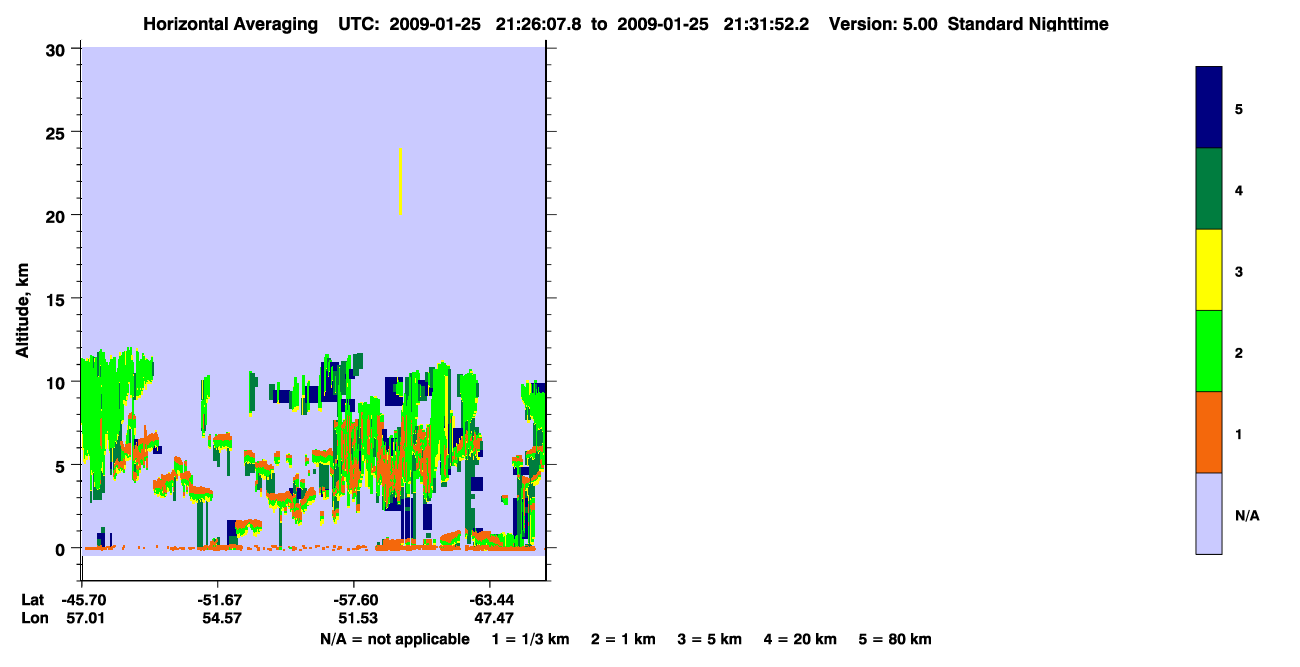Click the 'N/A = not applicable' legend text

(394, 639)
